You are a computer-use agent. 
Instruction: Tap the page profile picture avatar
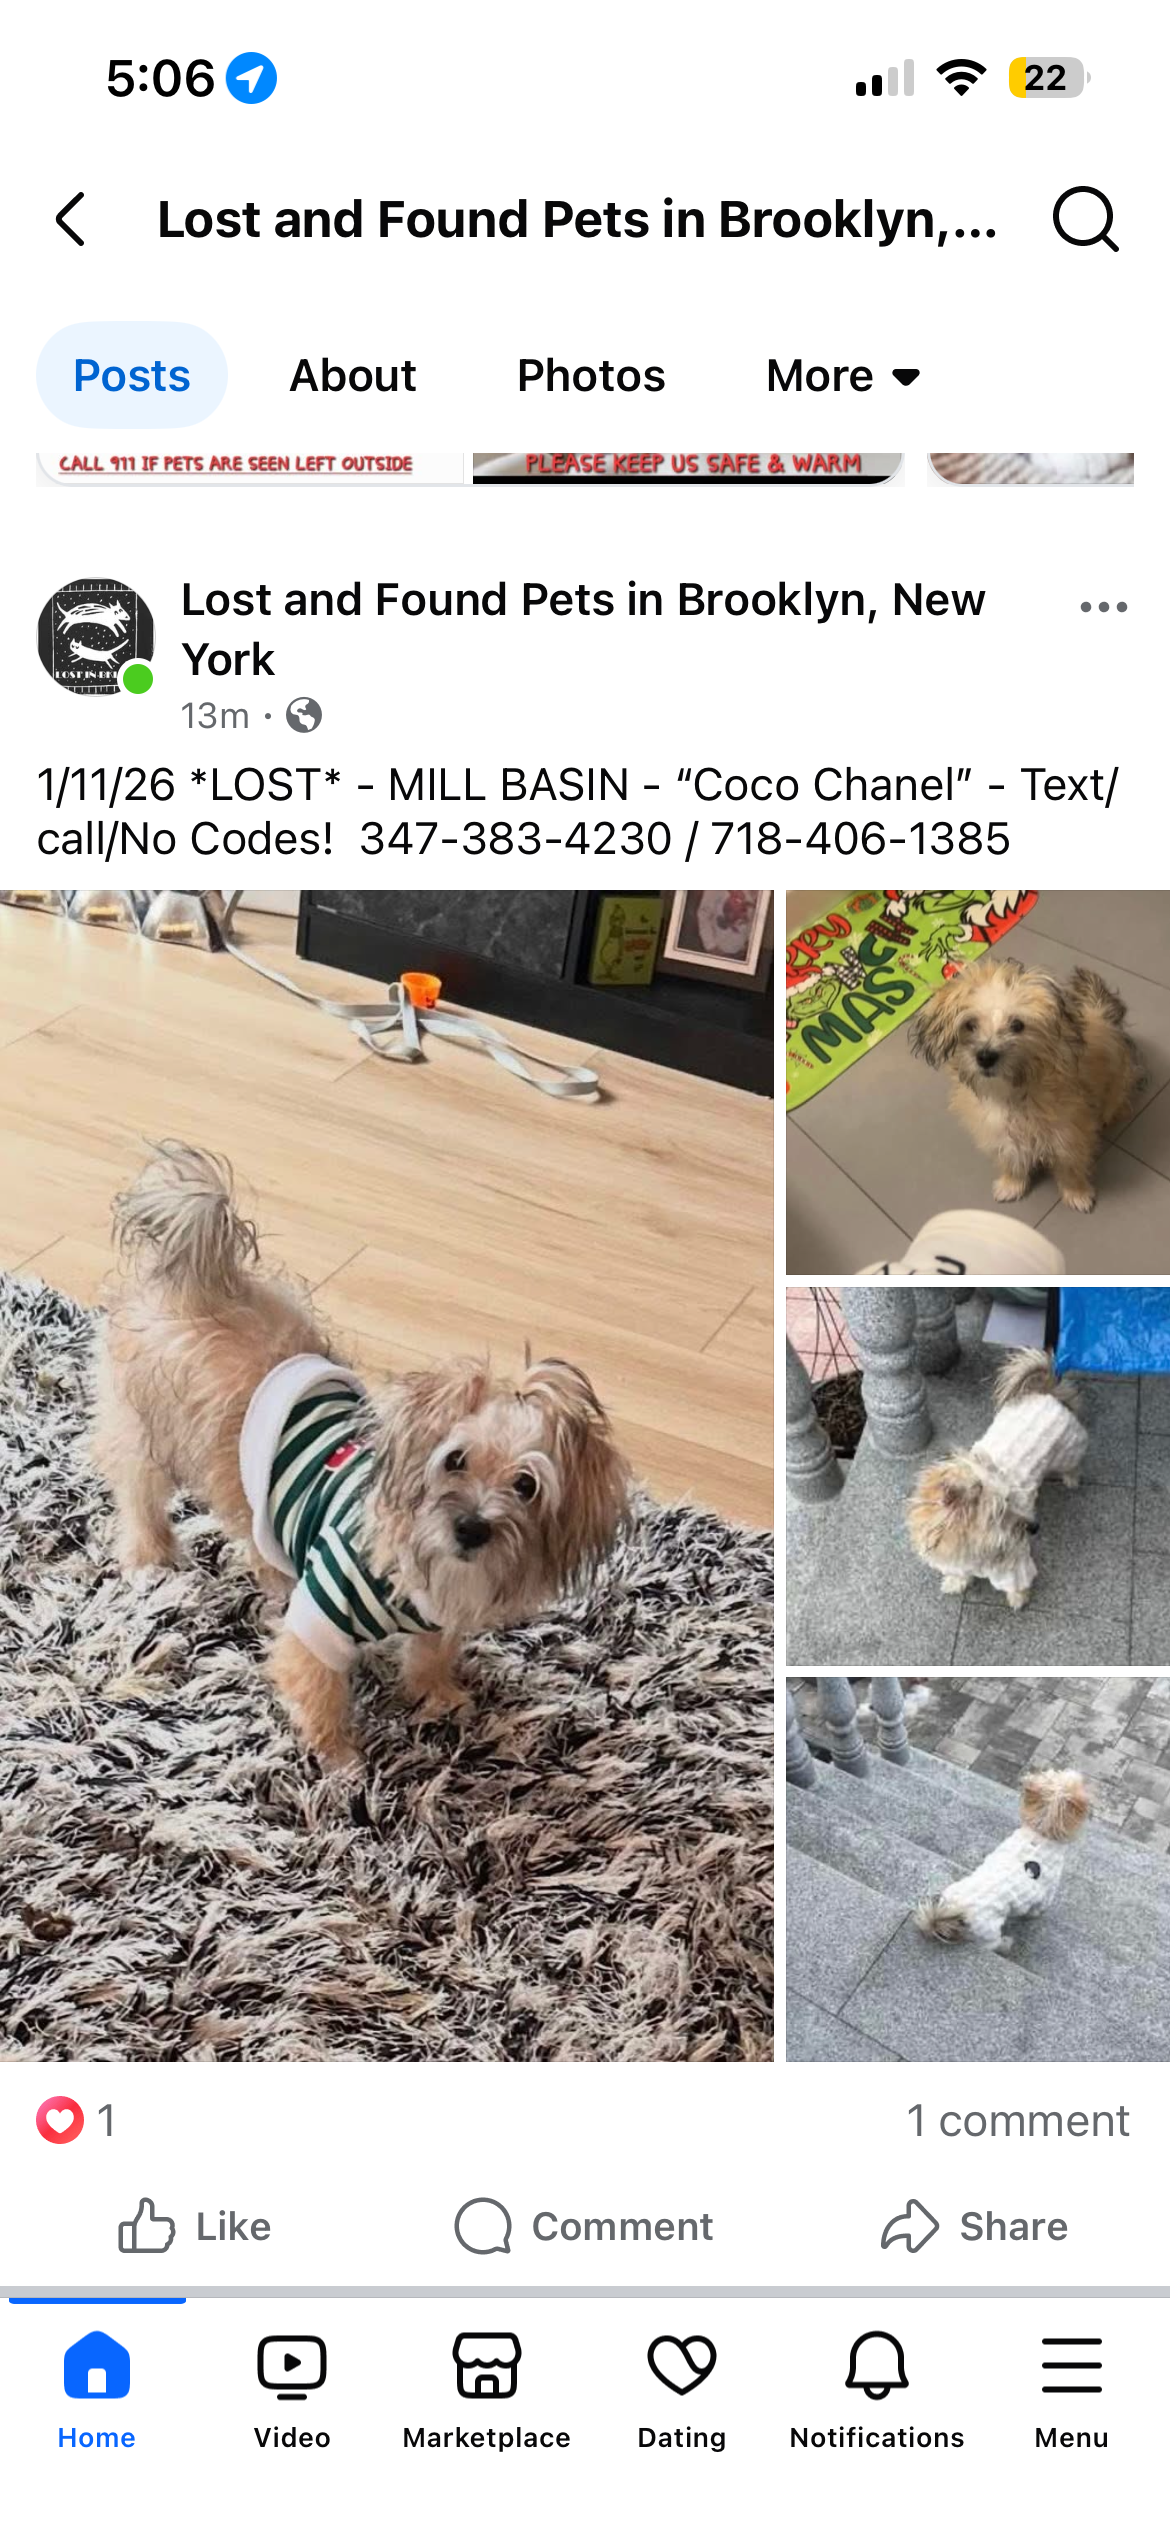coord(96,636)
